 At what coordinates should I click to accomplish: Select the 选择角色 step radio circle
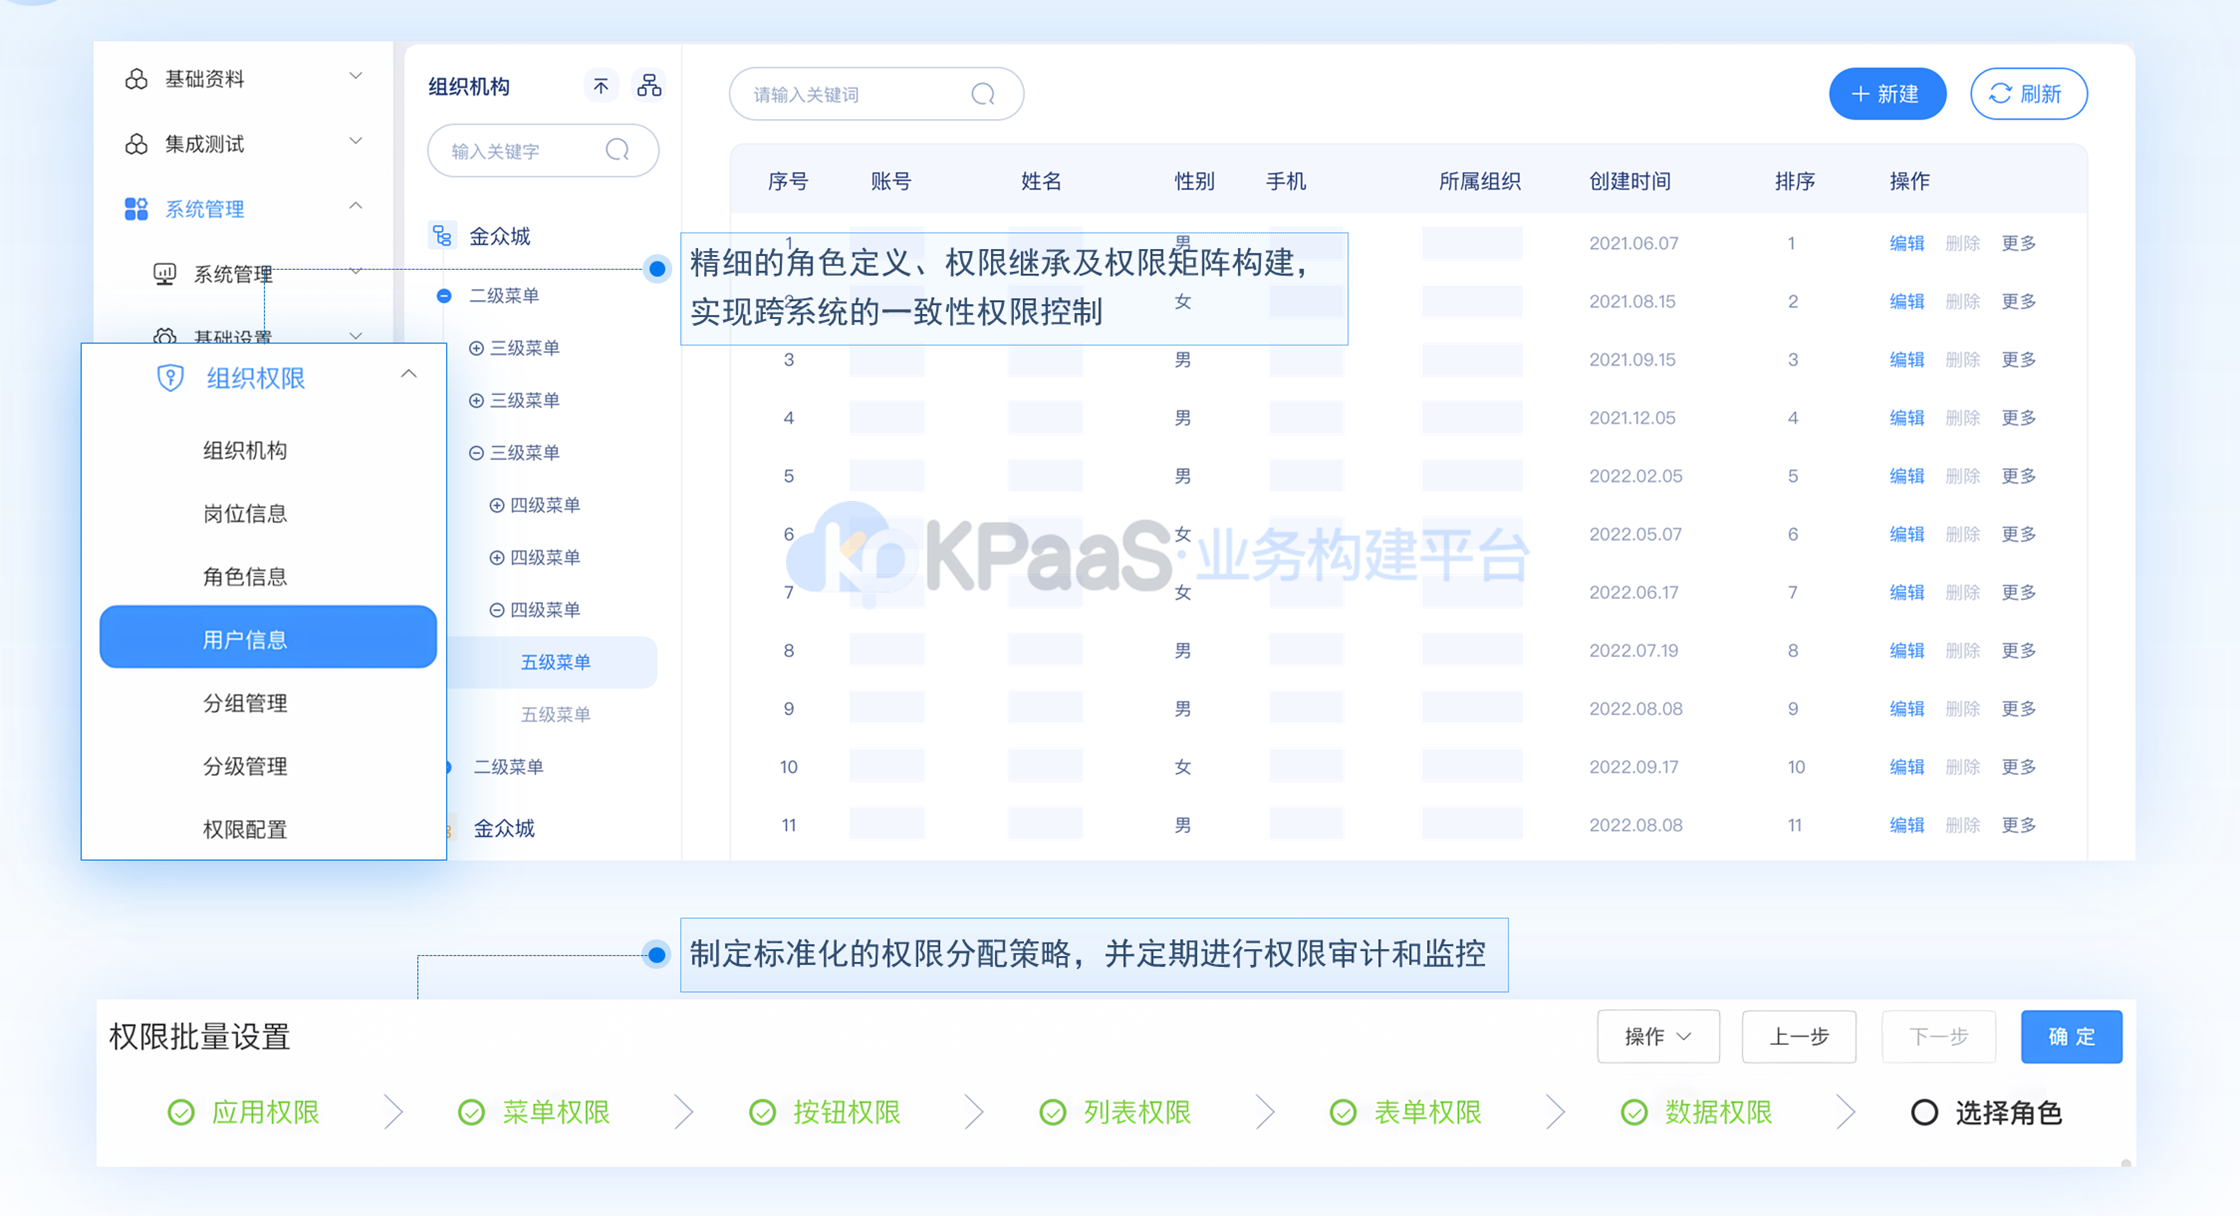1924,1112
